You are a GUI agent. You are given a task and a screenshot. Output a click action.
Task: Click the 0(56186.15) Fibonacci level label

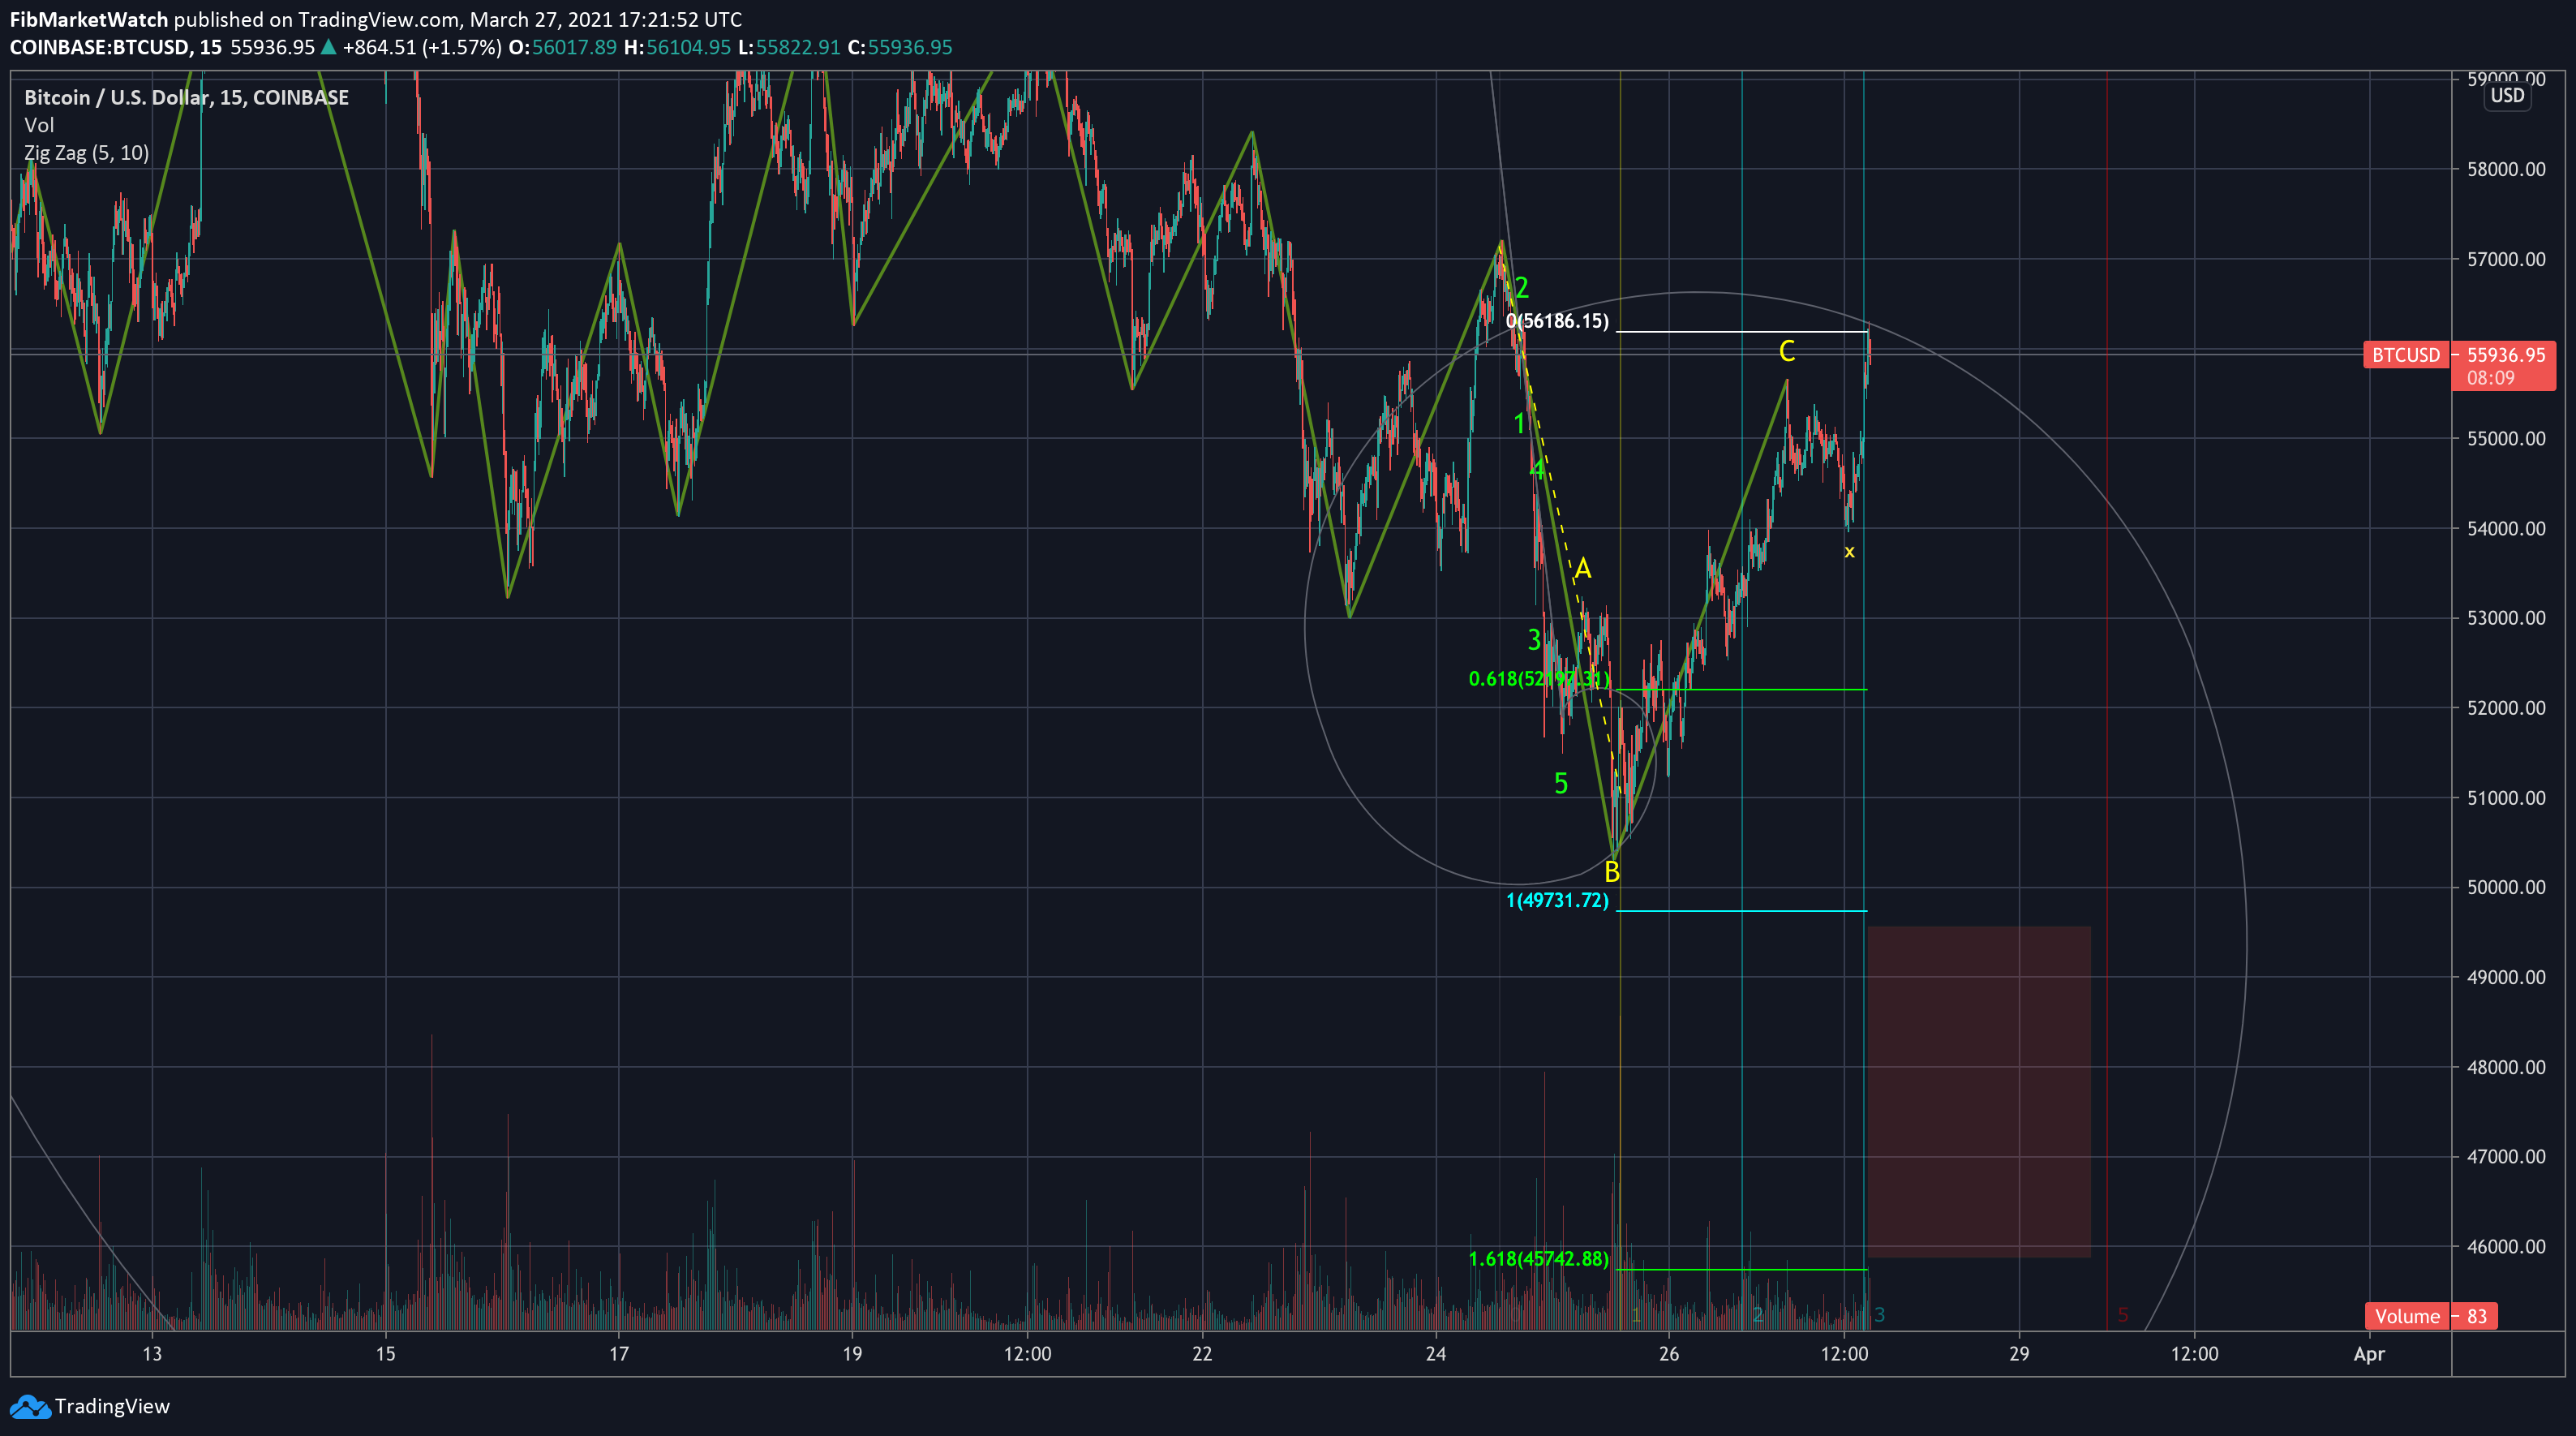1557,321
